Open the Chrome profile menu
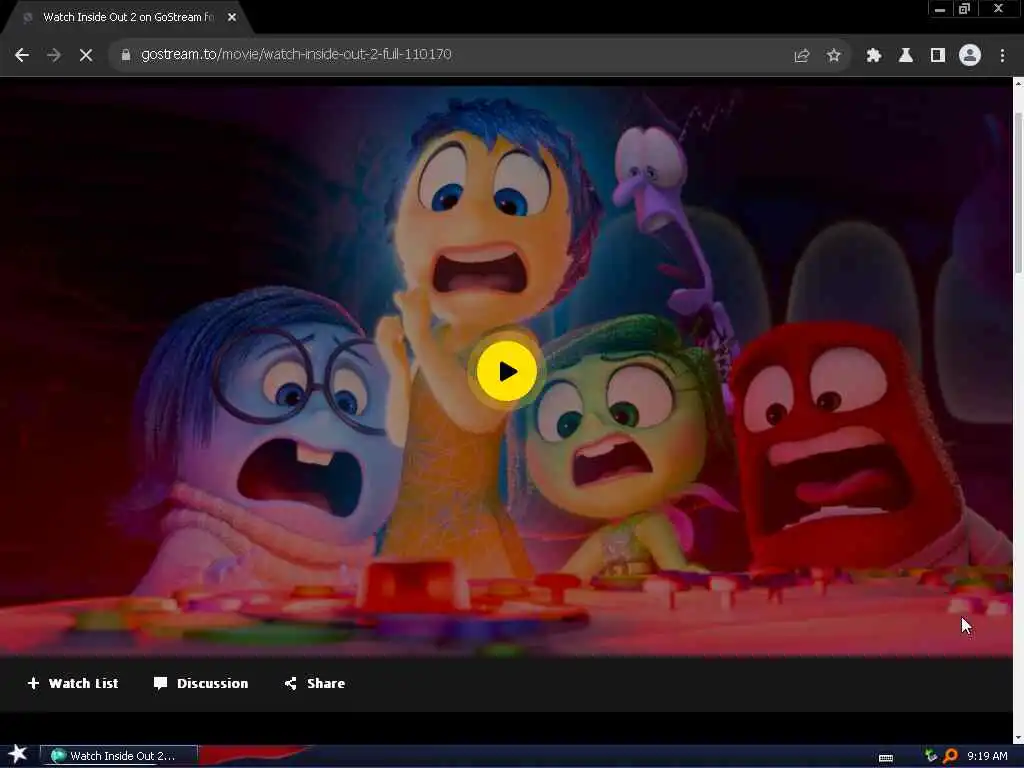Screen dimensions: 1024x768 click(x=969, y=56)
